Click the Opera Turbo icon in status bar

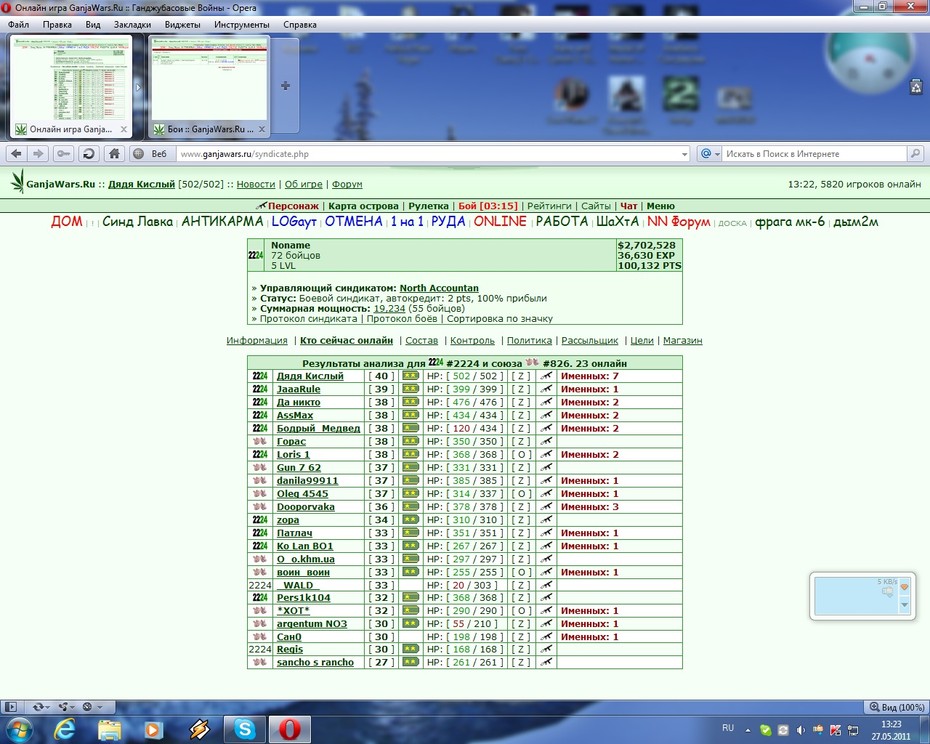pyautogui.click(x=87, y=707)
